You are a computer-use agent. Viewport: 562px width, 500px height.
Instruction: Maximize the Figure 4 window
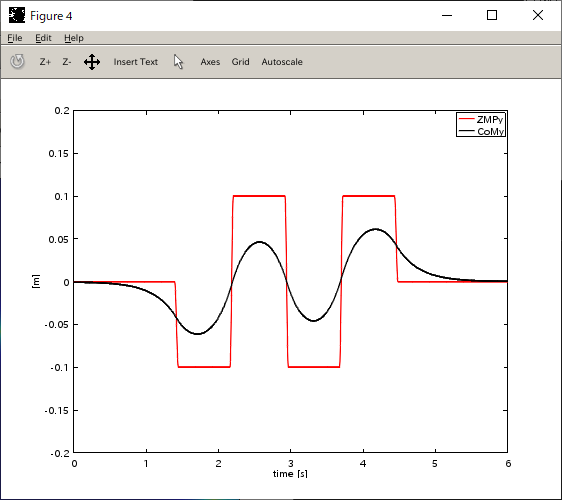[x=492, y=15]
